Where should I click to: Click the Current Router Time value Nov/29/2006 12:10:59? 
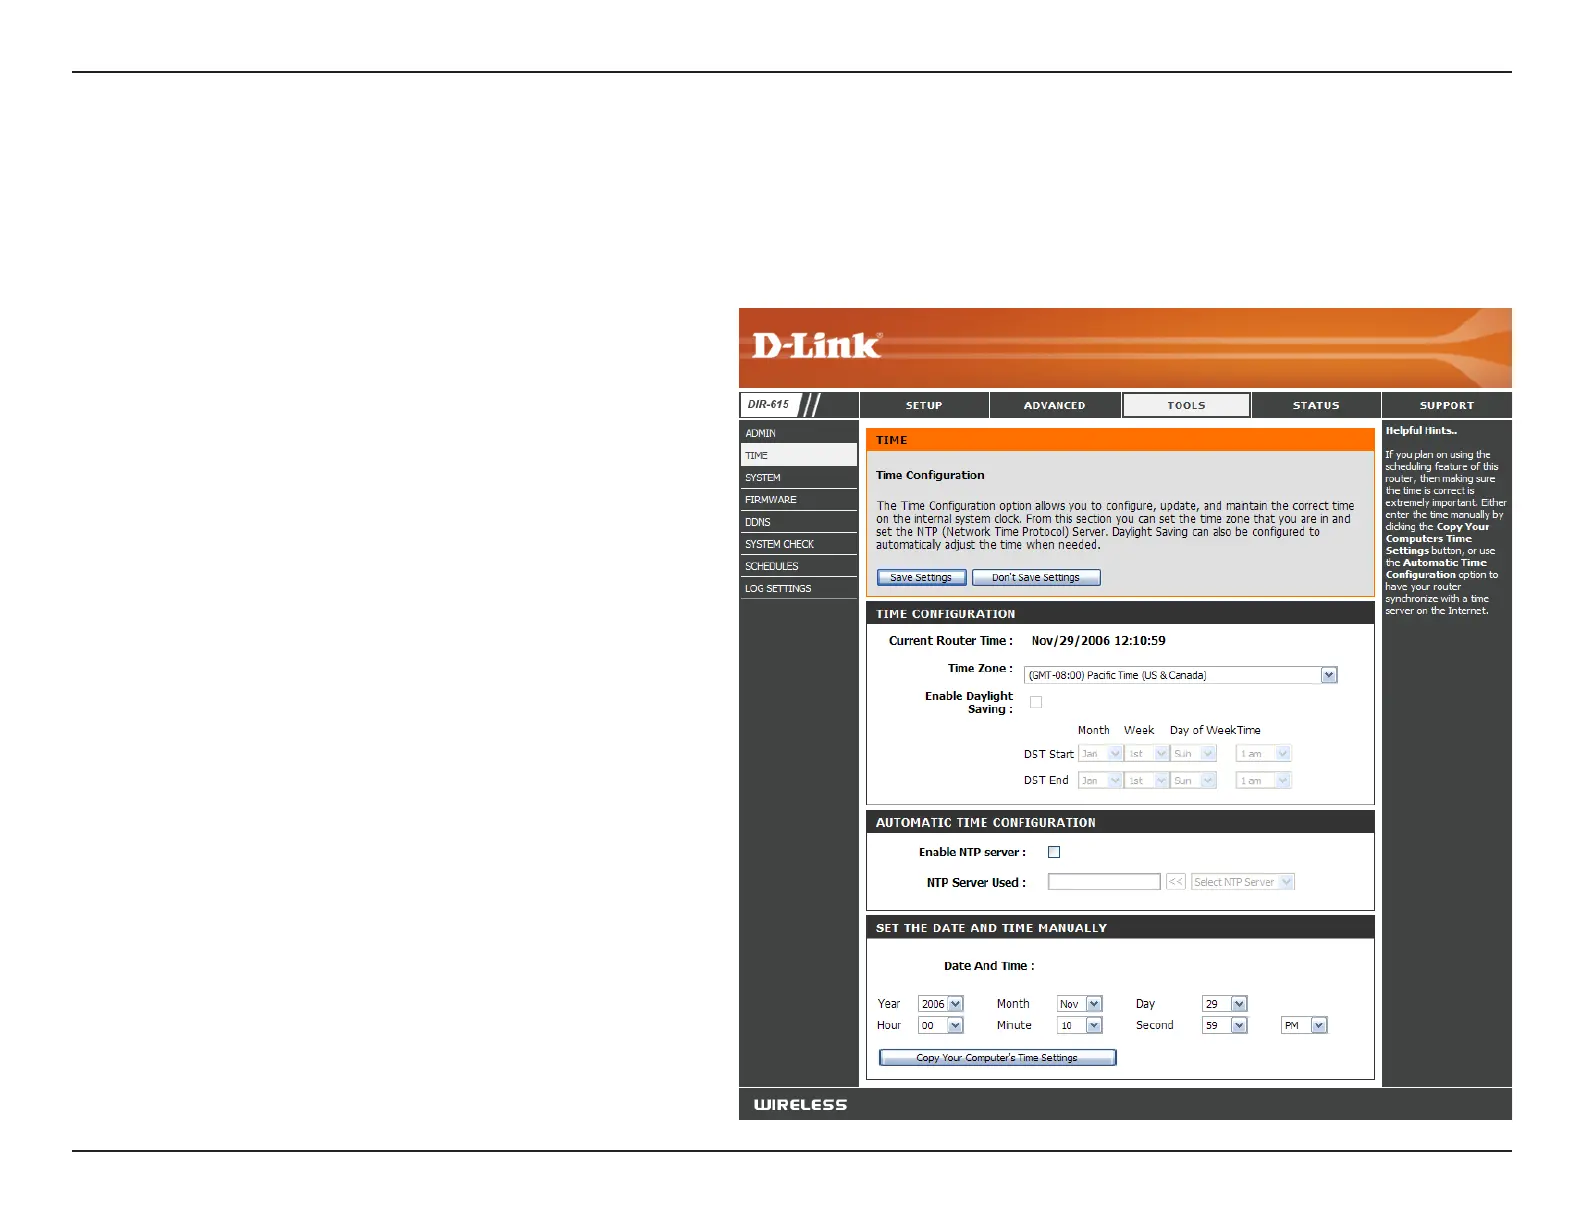(1098, 641)
